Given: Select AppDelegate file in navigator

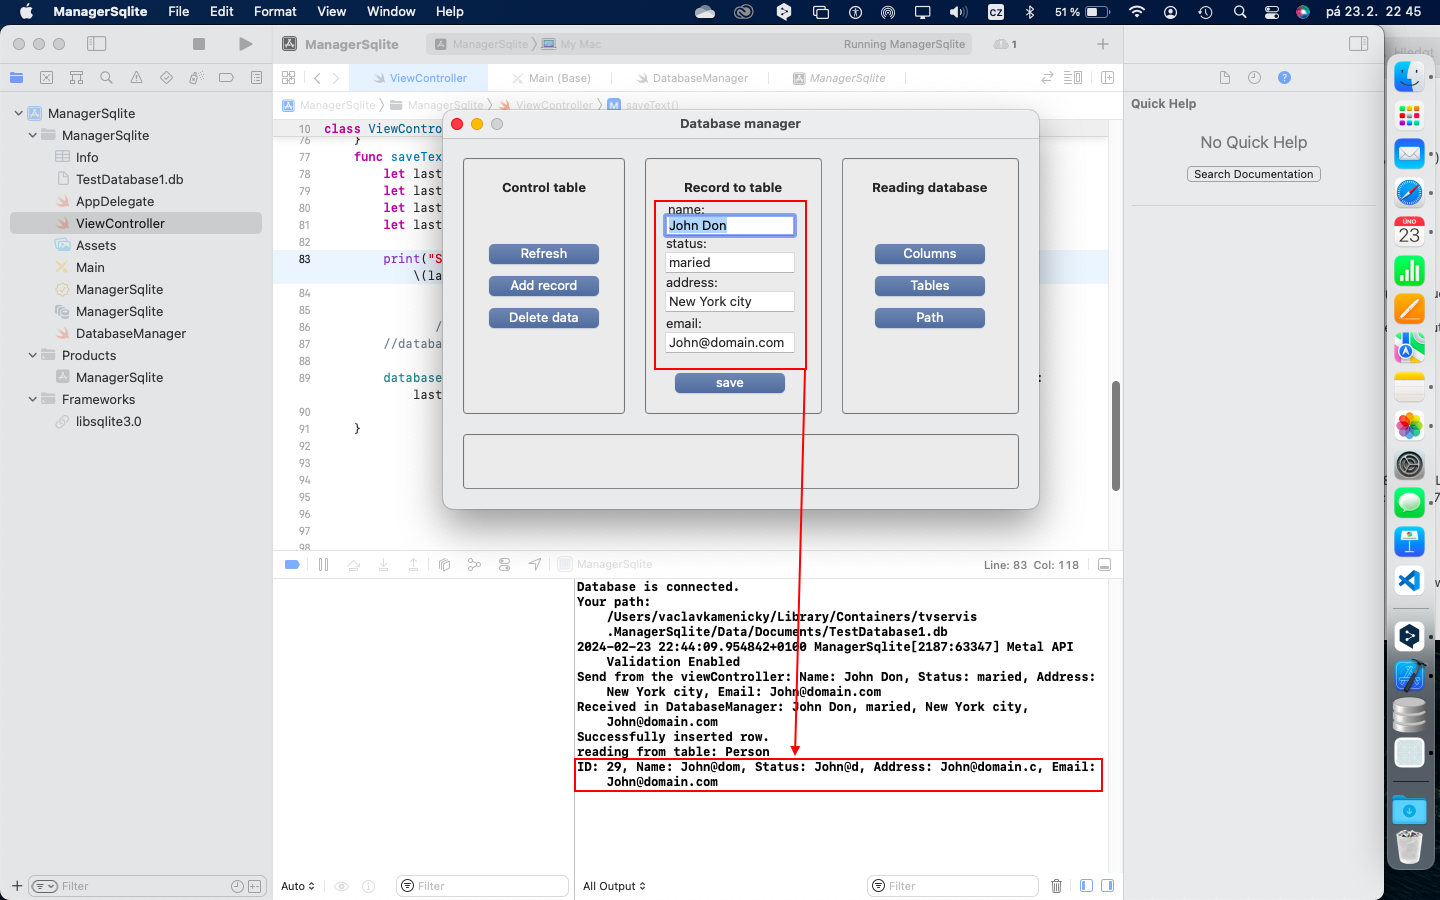Looking at the screenshot, I should [114, 201].
